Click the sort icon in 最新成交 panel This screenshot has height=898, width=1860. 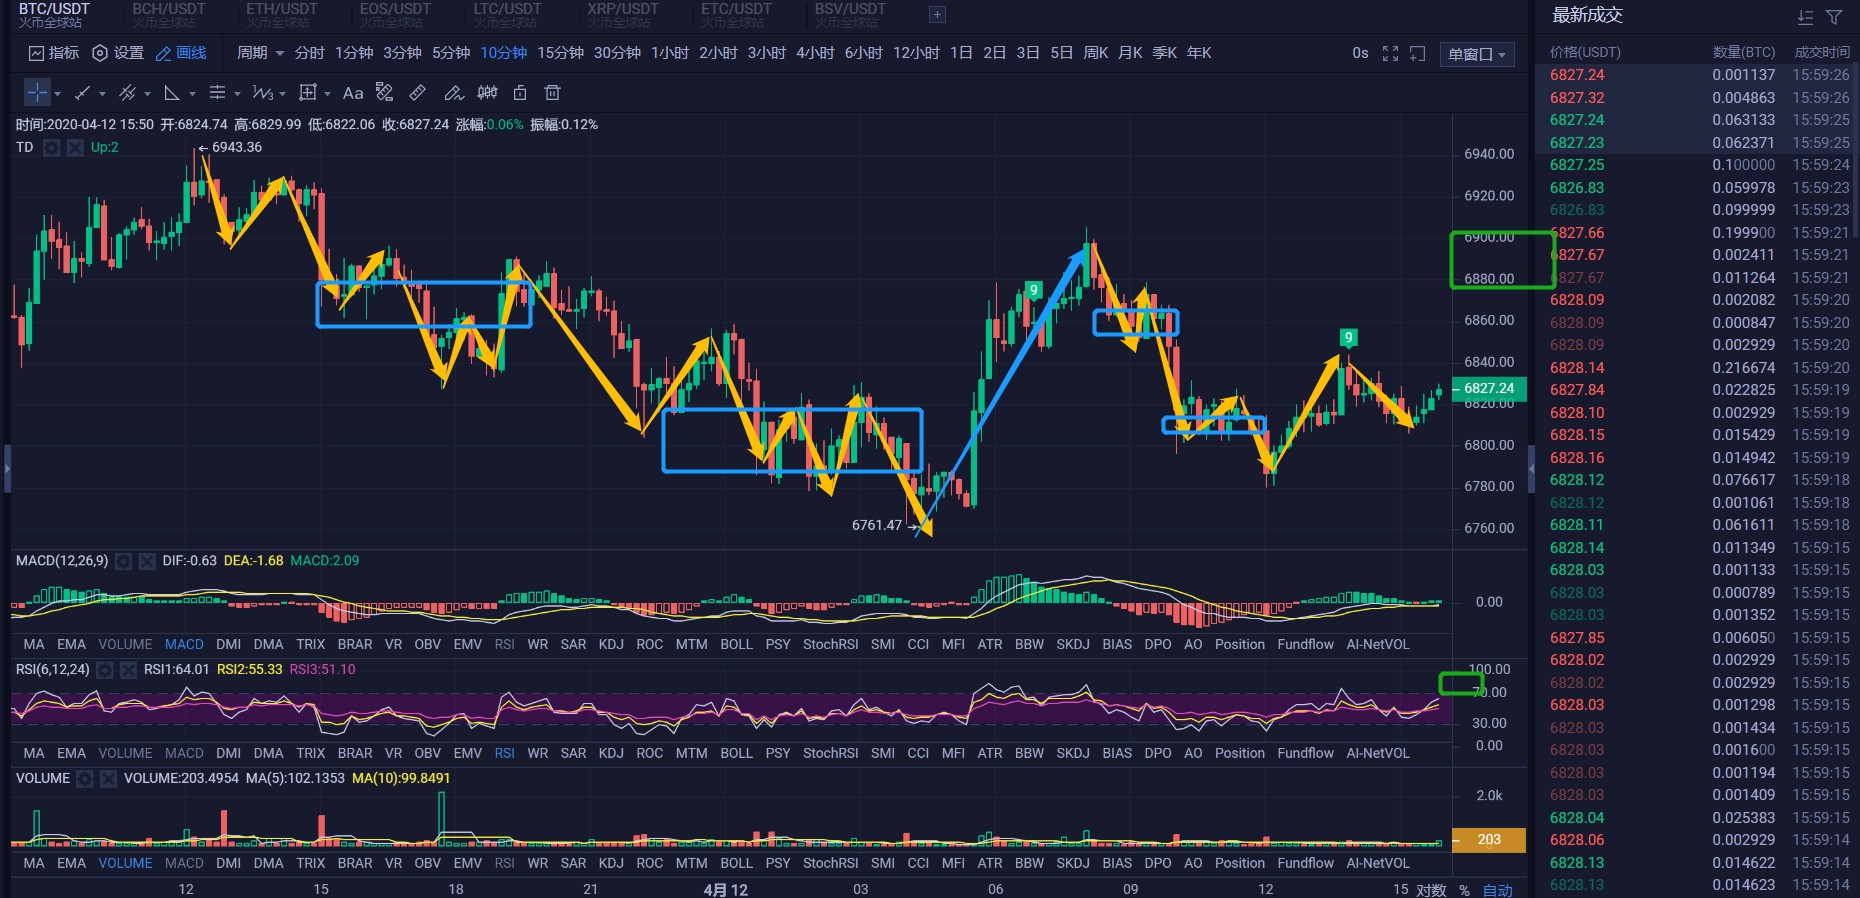[1805, 17]
